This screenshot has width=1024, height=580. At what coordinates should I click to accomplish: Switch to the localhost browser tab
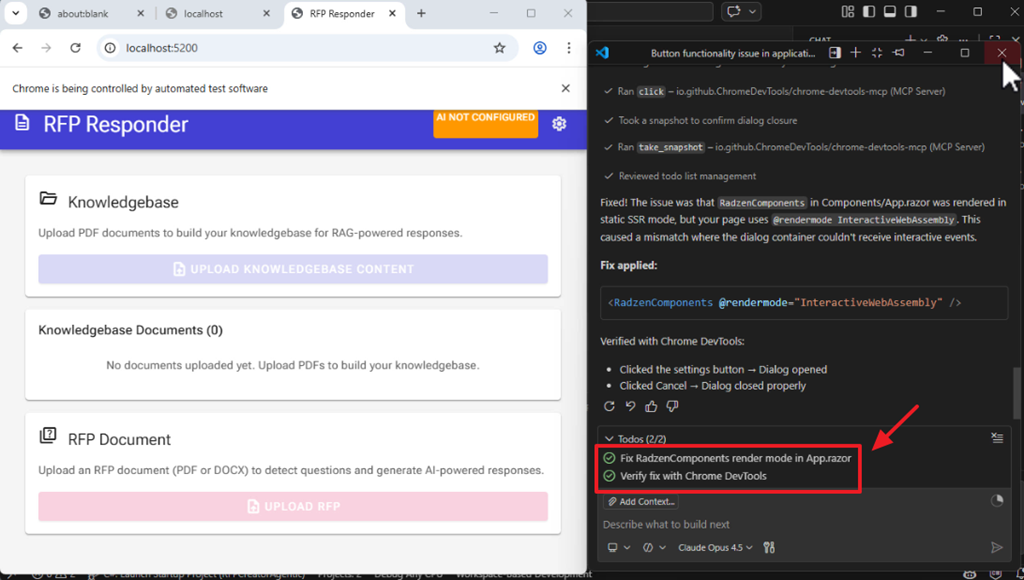tap(210, 14)
